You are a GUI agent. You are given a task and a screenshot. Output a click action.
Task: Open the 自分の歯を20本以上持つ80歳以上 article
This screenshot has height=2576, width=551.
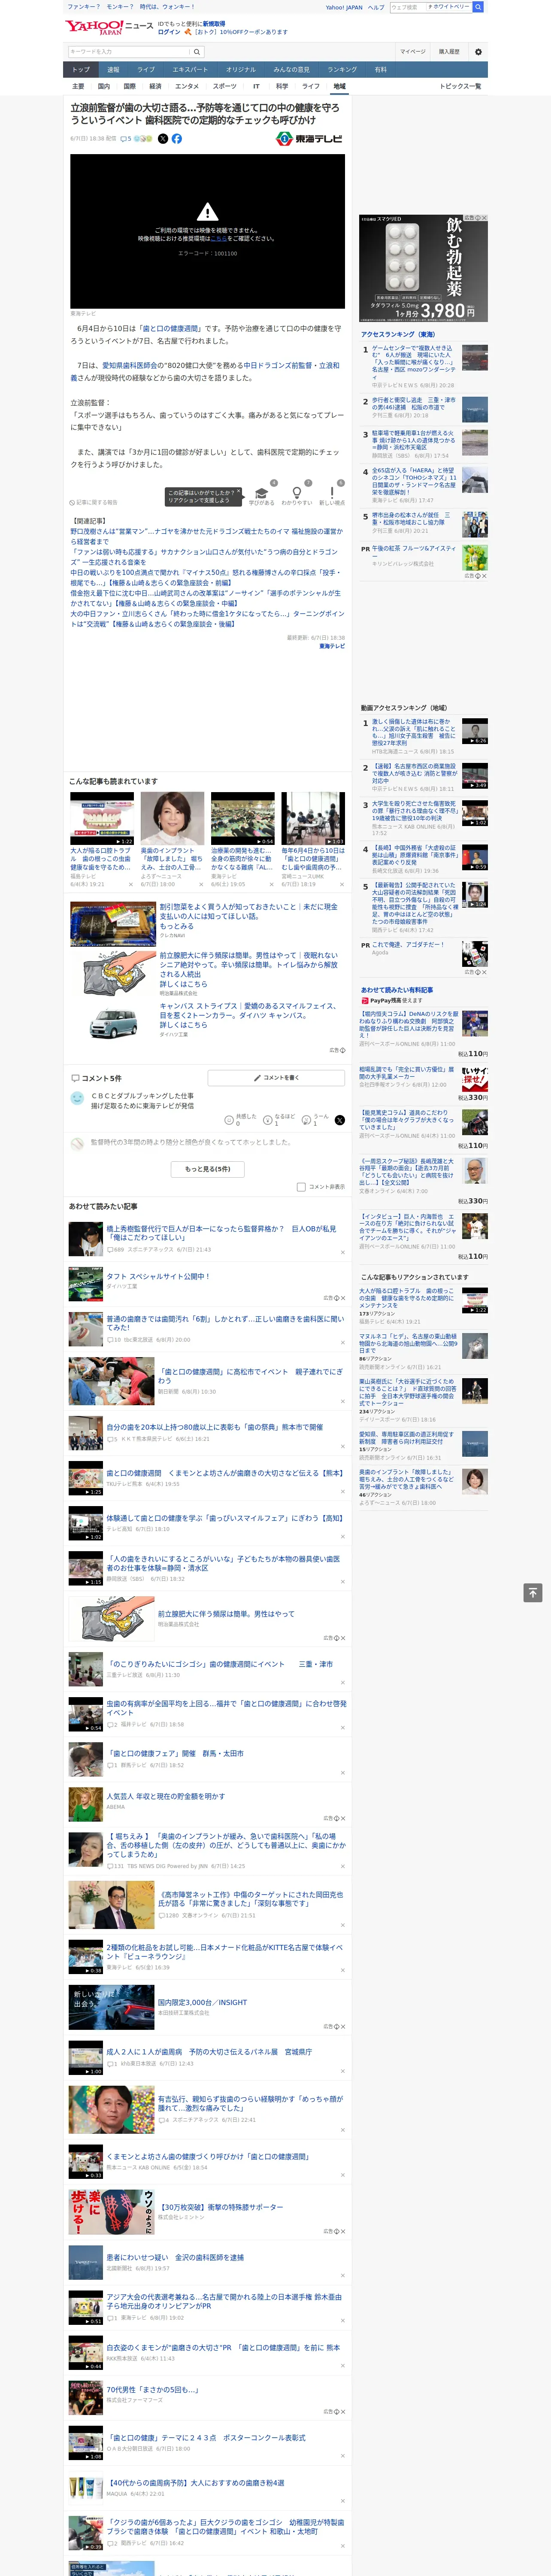click(x=214, y=1427)
